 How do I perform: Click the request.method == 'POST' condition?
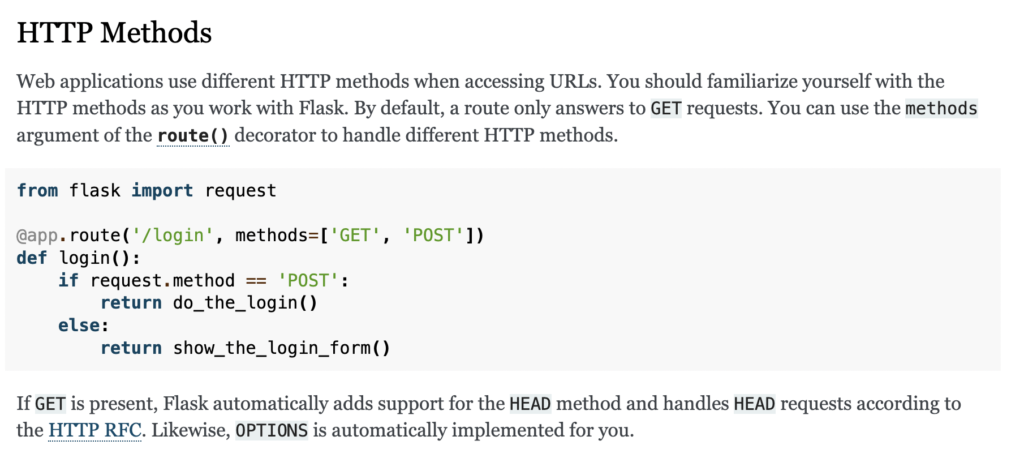[216, 280]
